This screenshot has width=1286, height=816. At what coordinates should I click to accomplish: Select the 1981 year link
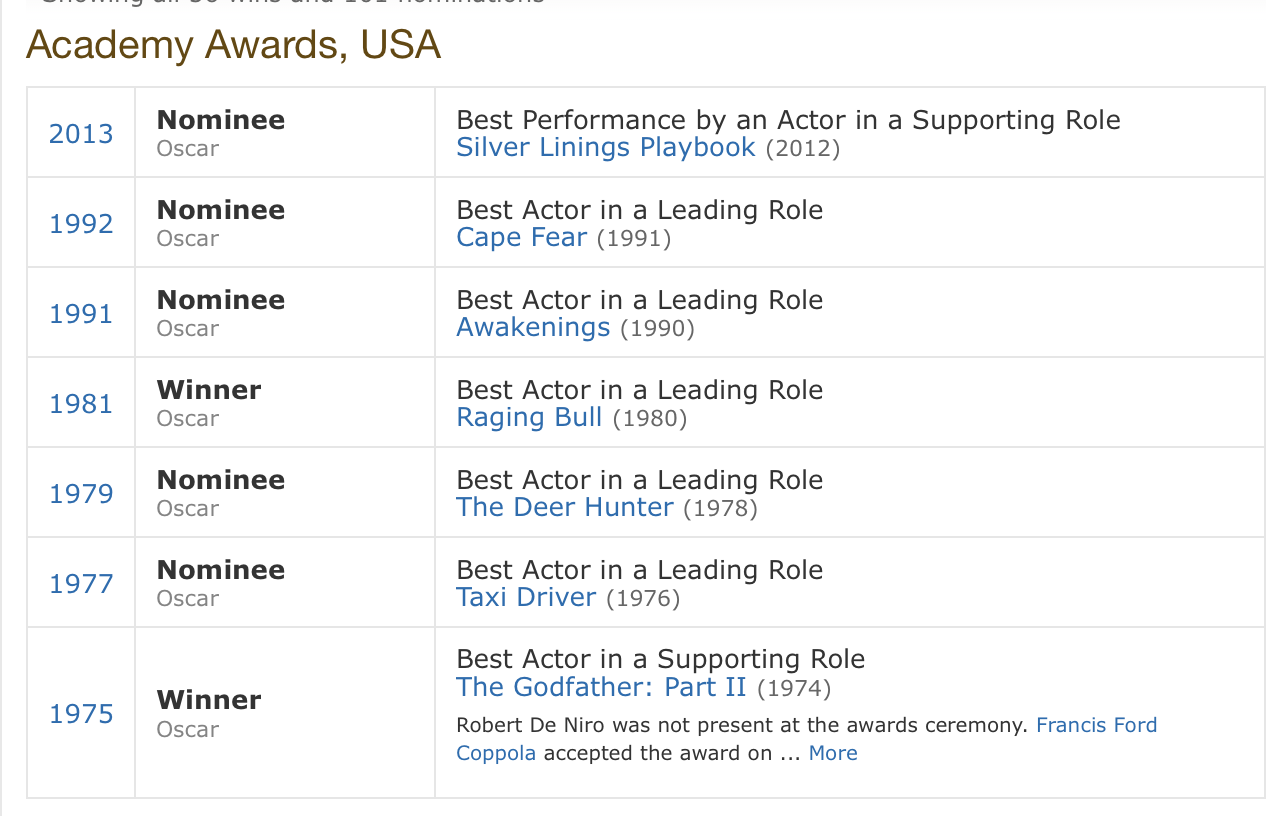tap(81, 403)
